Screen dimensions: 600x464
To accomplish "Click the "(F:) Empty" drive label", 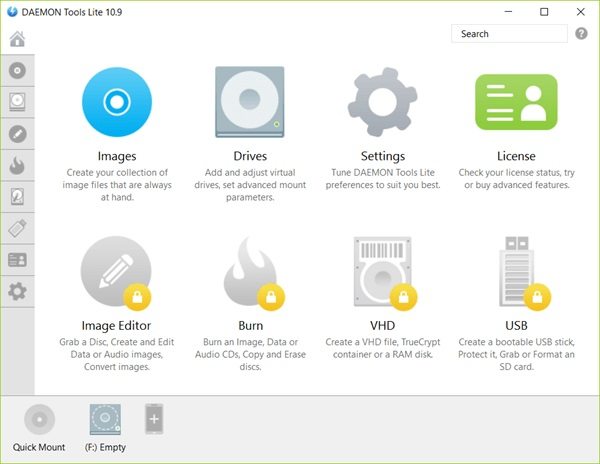I will tap(105, 447).
